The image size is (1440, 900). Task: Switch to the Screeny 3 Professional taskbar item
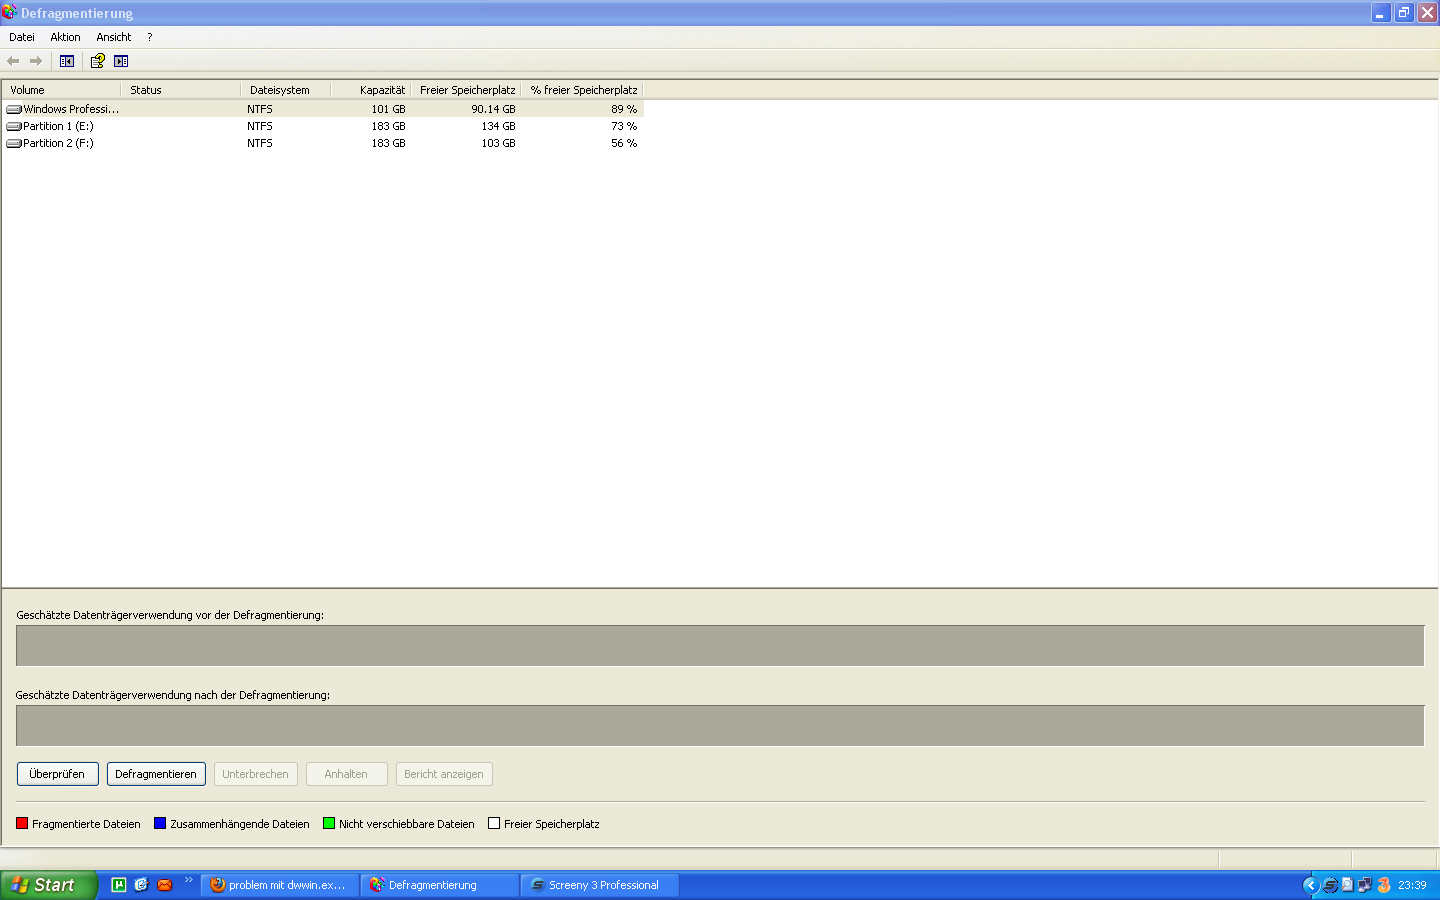(x=600, y=885)
